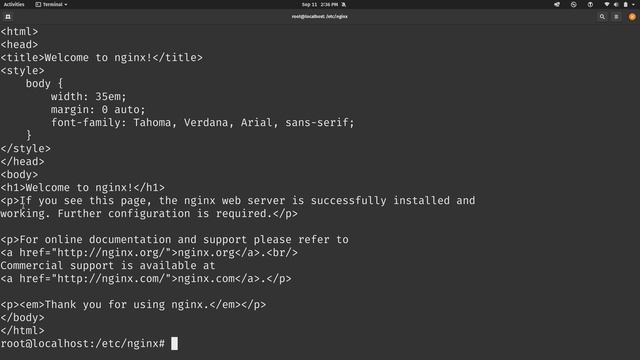The image size is (640, 360).
Task: Open the Activities overview
Action: coord(14,4)
